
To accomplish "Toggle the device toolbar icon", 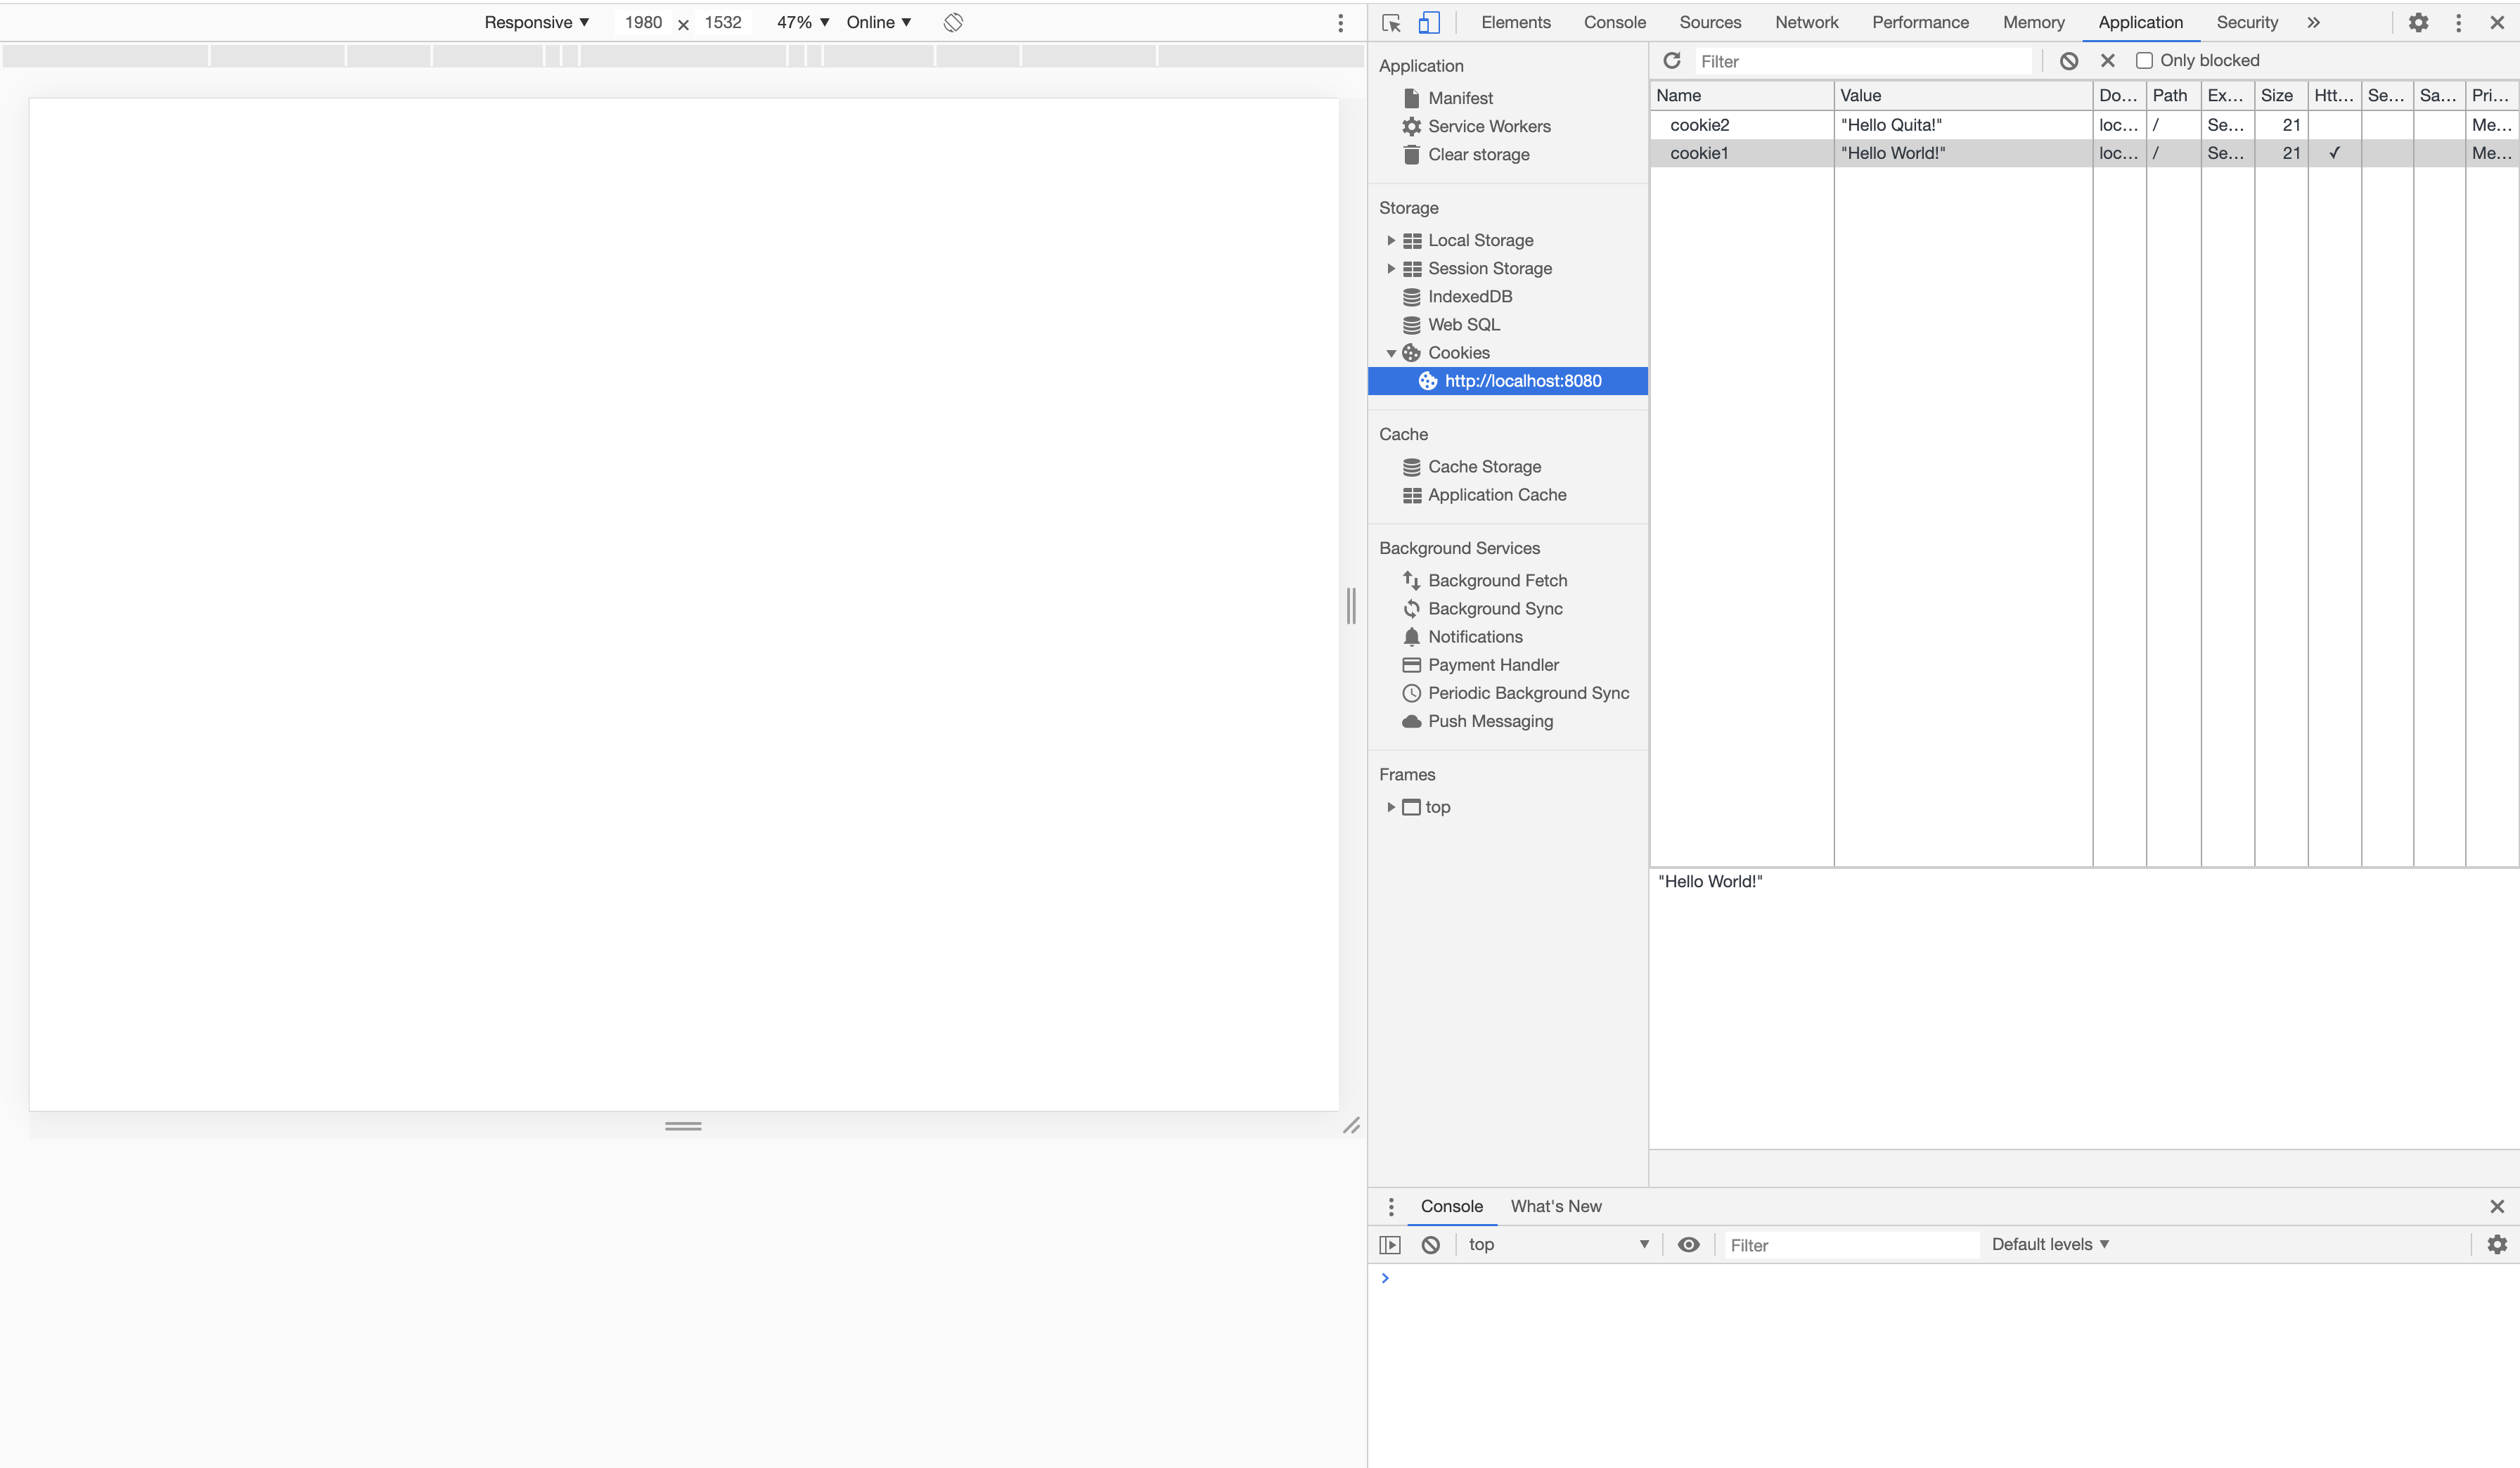I will pyautogui.click(x=1429, y=22).
